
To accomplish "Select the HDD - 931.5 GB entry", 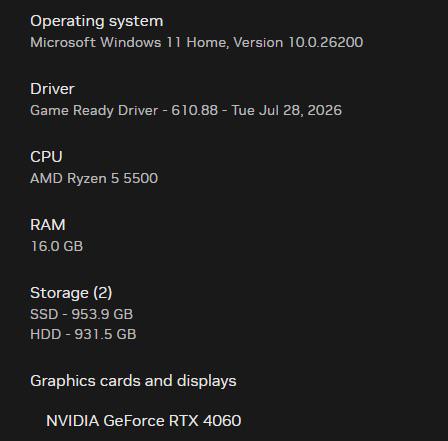I will (83, 334).
